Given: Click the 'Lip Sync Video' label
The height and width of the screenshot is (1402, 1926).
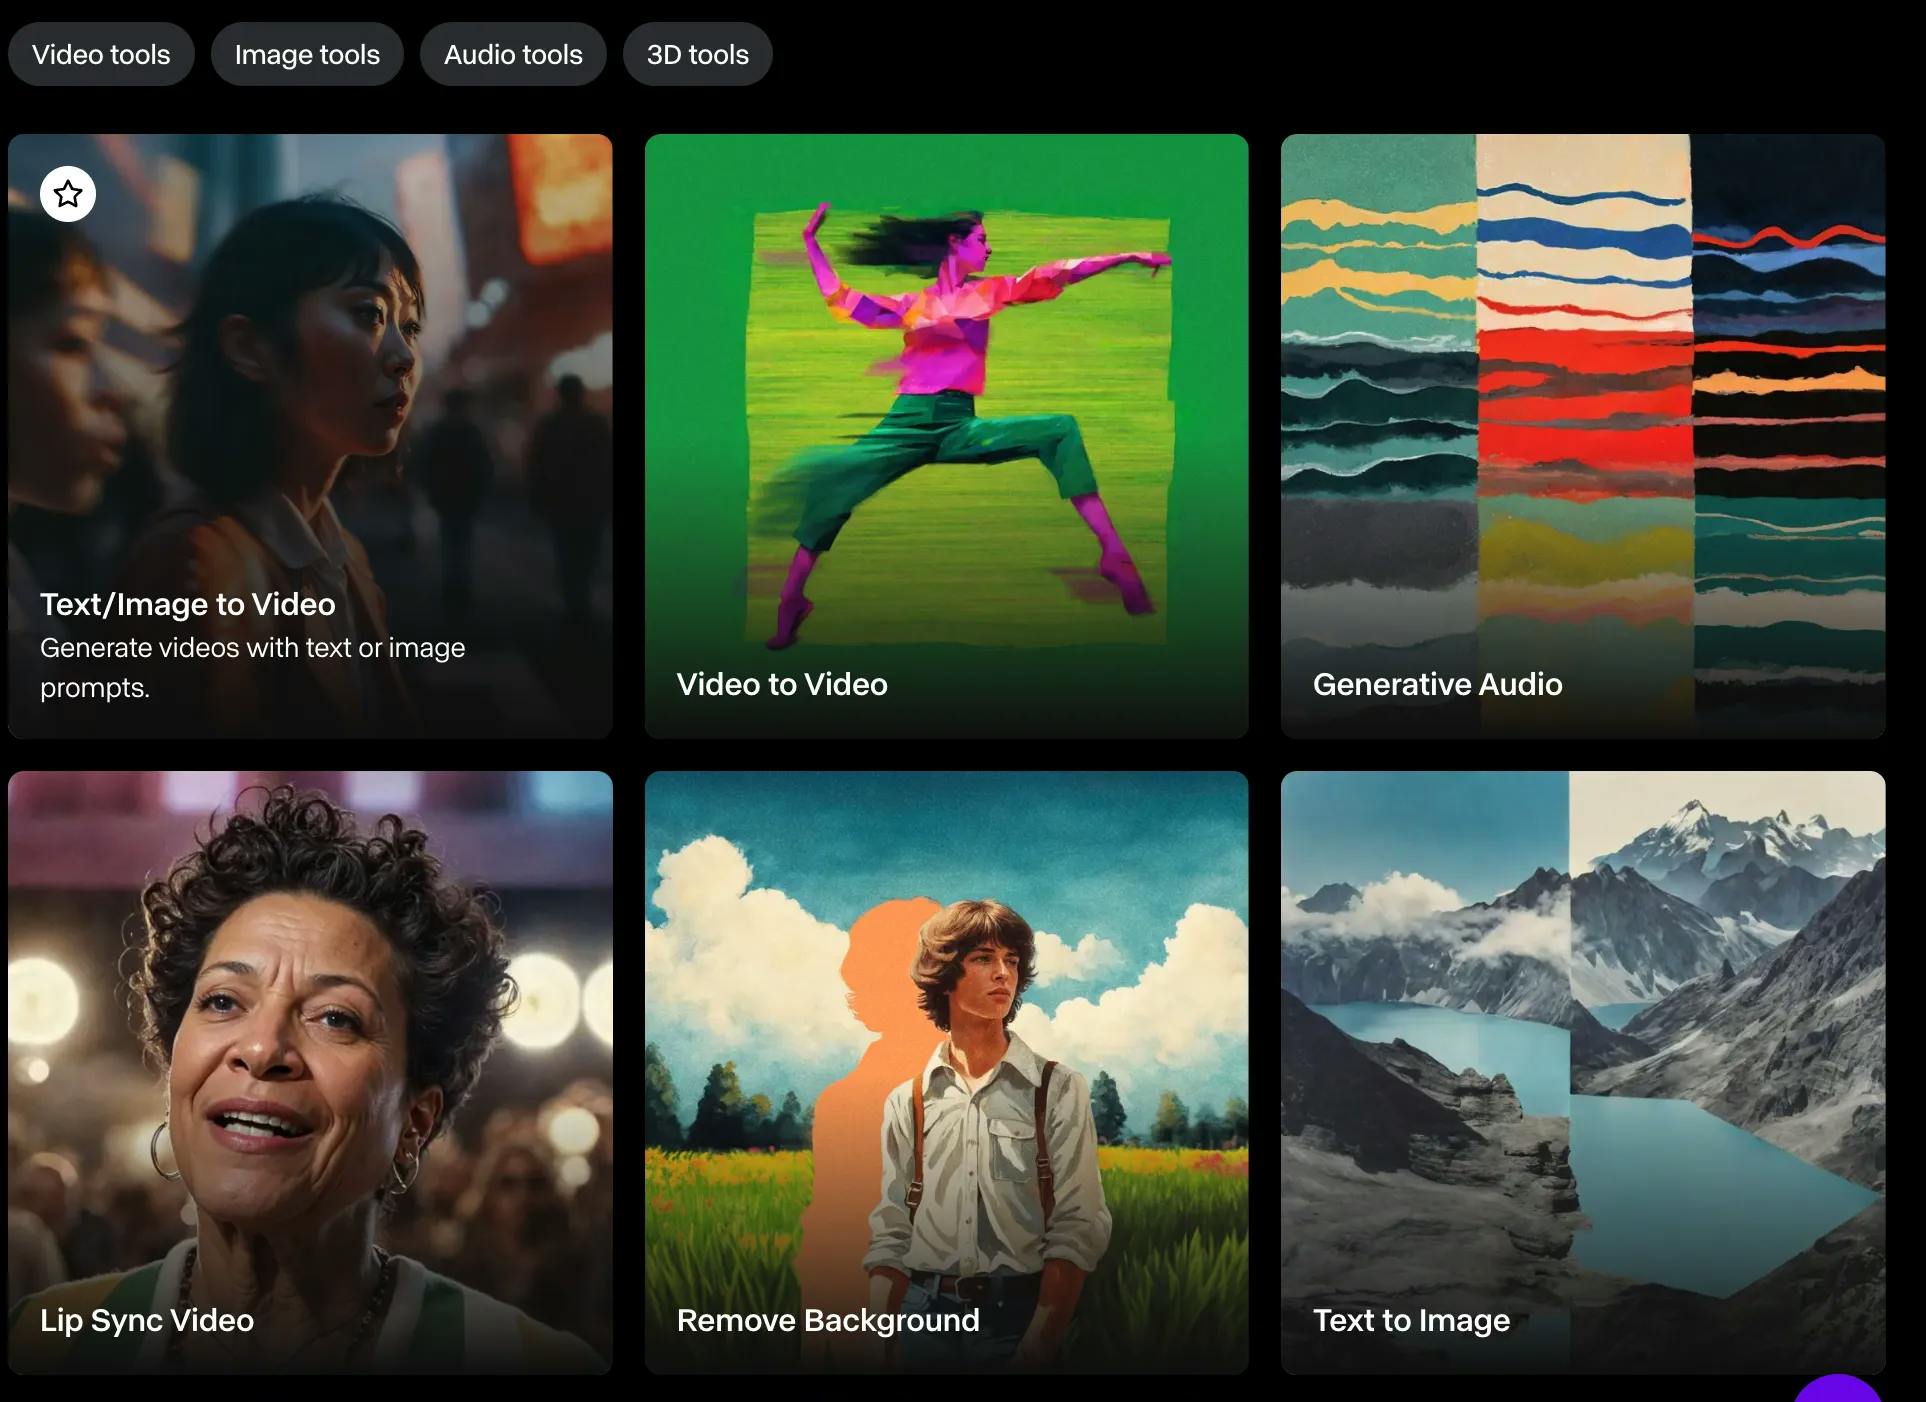Looking at the screenshot, I should click(147, 1320).
